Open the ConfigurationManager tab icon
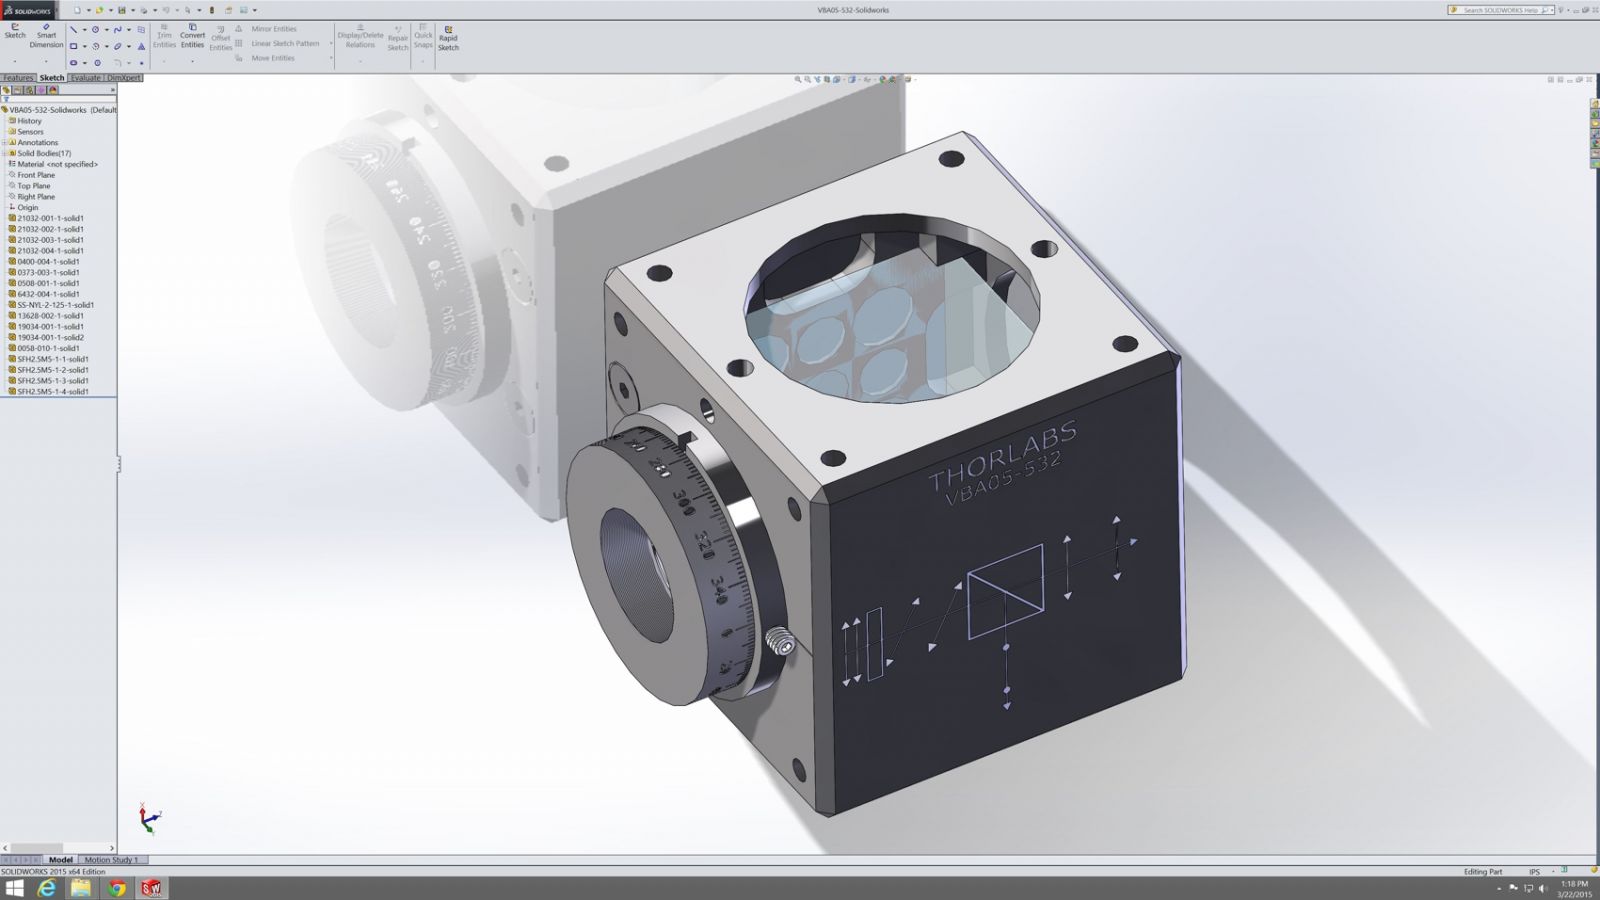The height and width of the screenshot is (900, 1600). [x=29, y=90]
